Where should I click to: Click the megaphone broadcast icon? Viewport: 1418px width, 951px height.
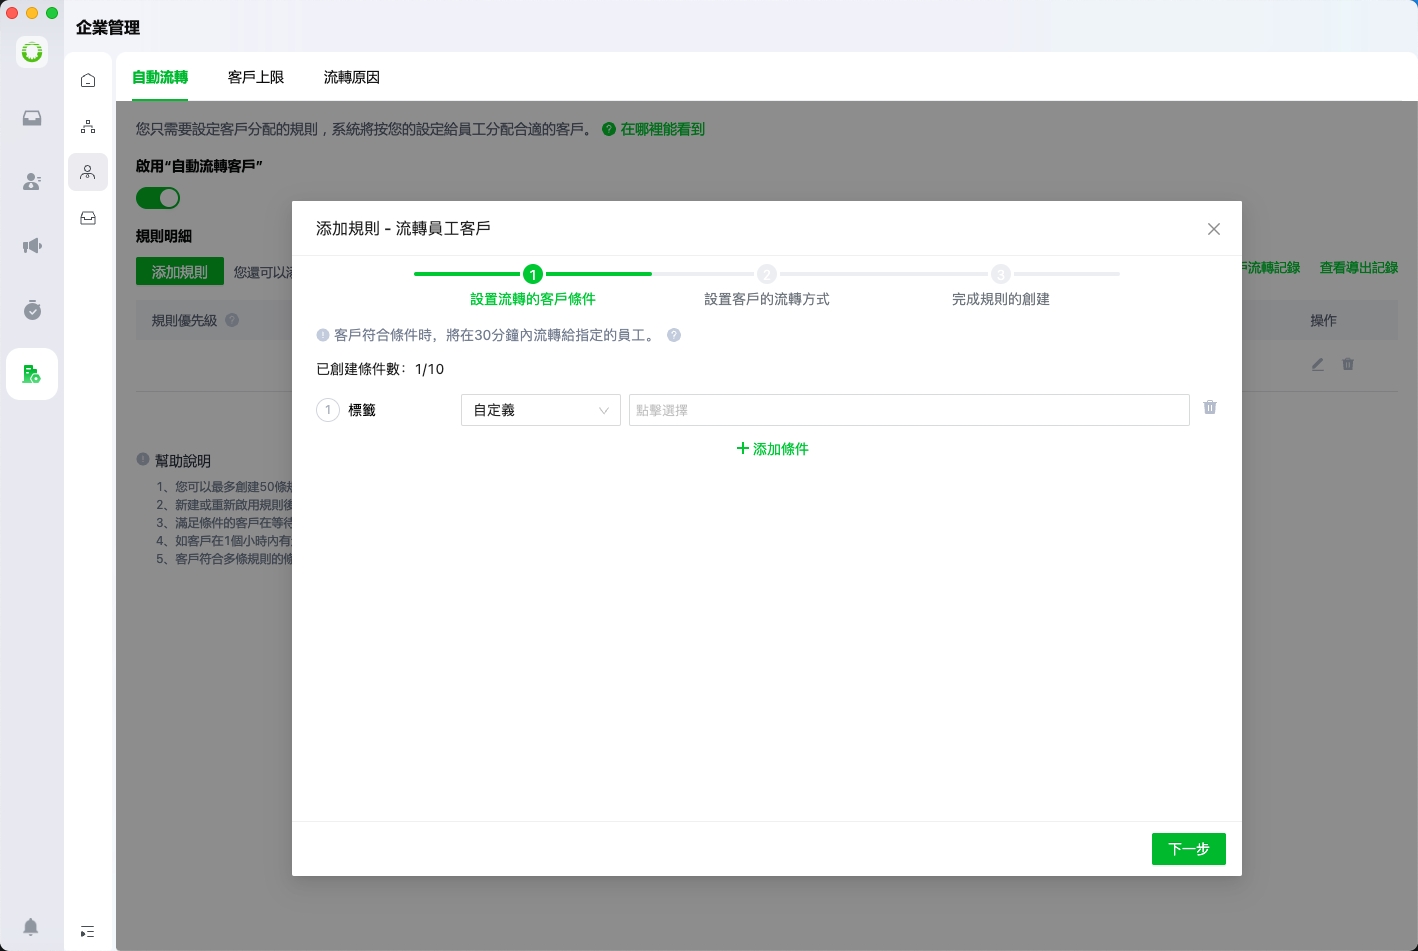32,246
